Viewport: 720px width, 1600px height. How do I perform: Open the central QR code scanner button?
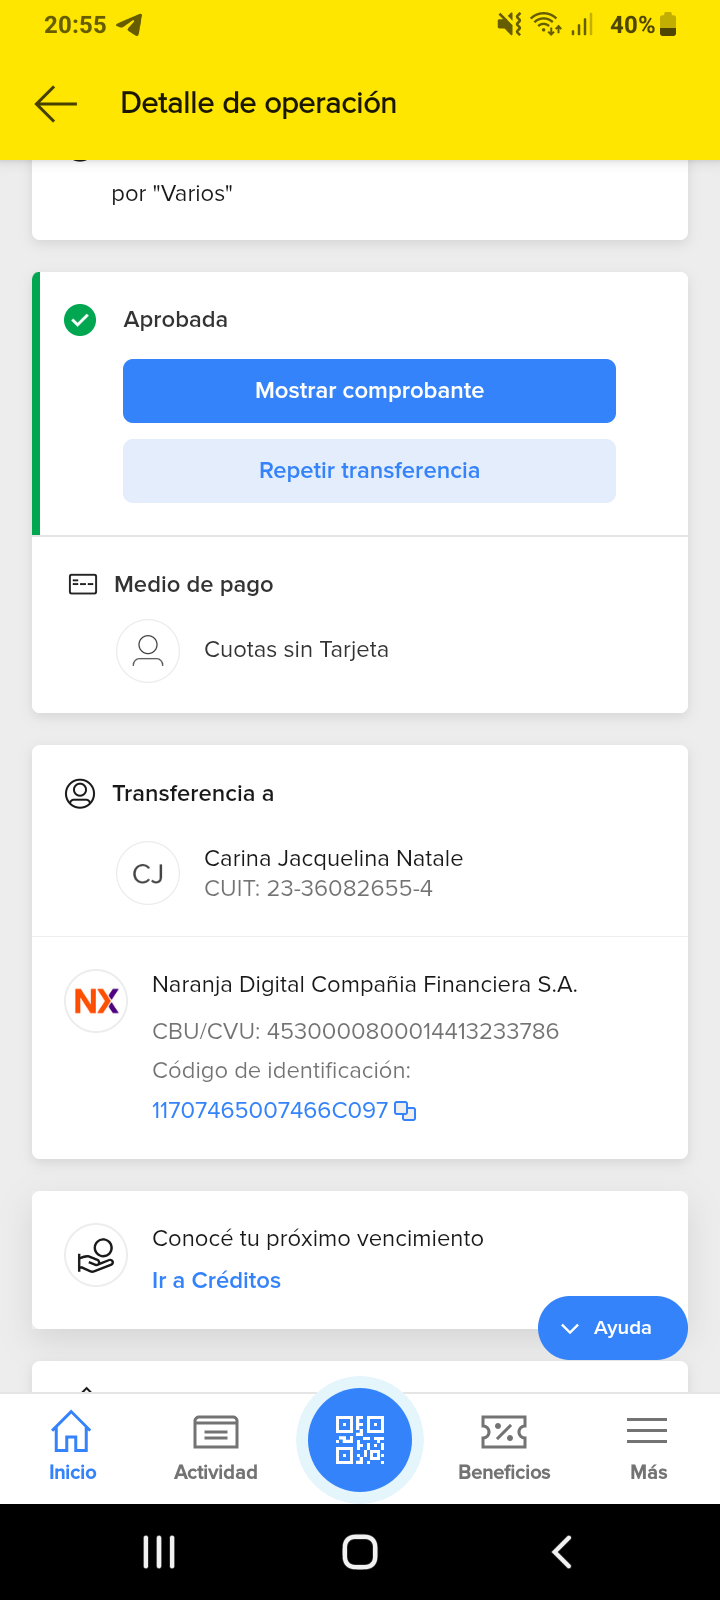(360, 1440)
